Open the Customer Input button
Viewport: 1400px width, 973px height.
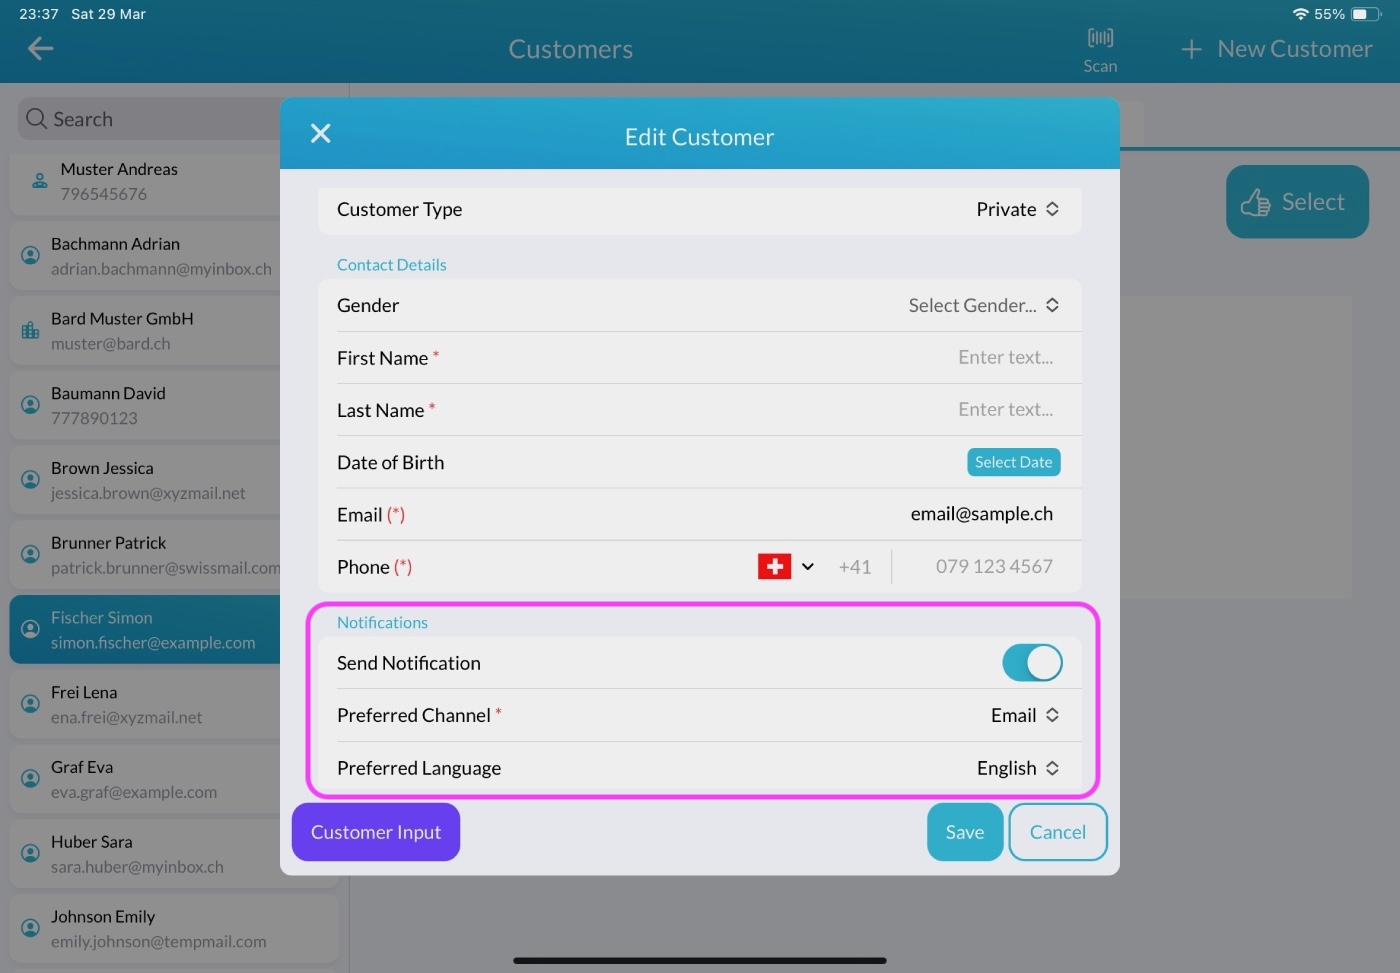click(x=376, y=832)
